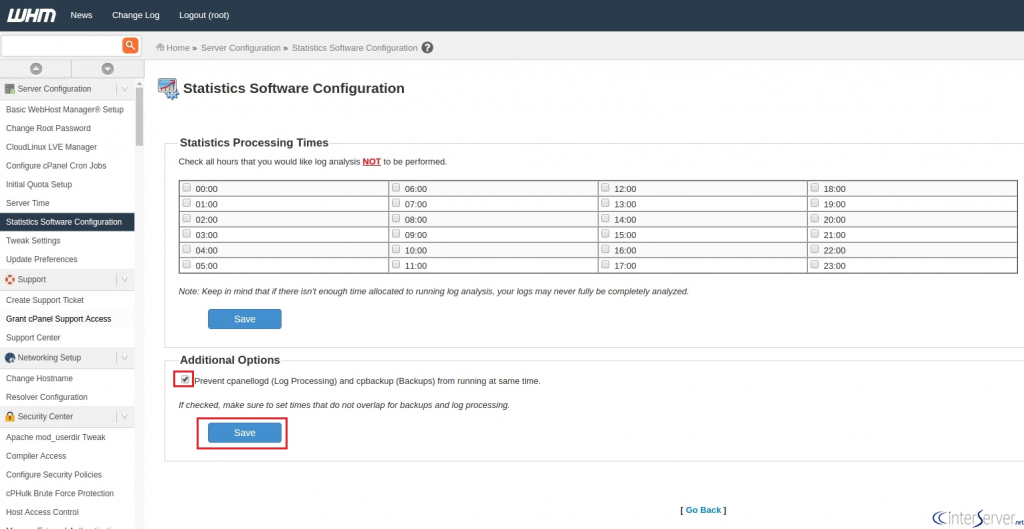The height and width of the screenshot is (529, 1024).
Task: Open the help question mark icon
Action: point(427,48)
